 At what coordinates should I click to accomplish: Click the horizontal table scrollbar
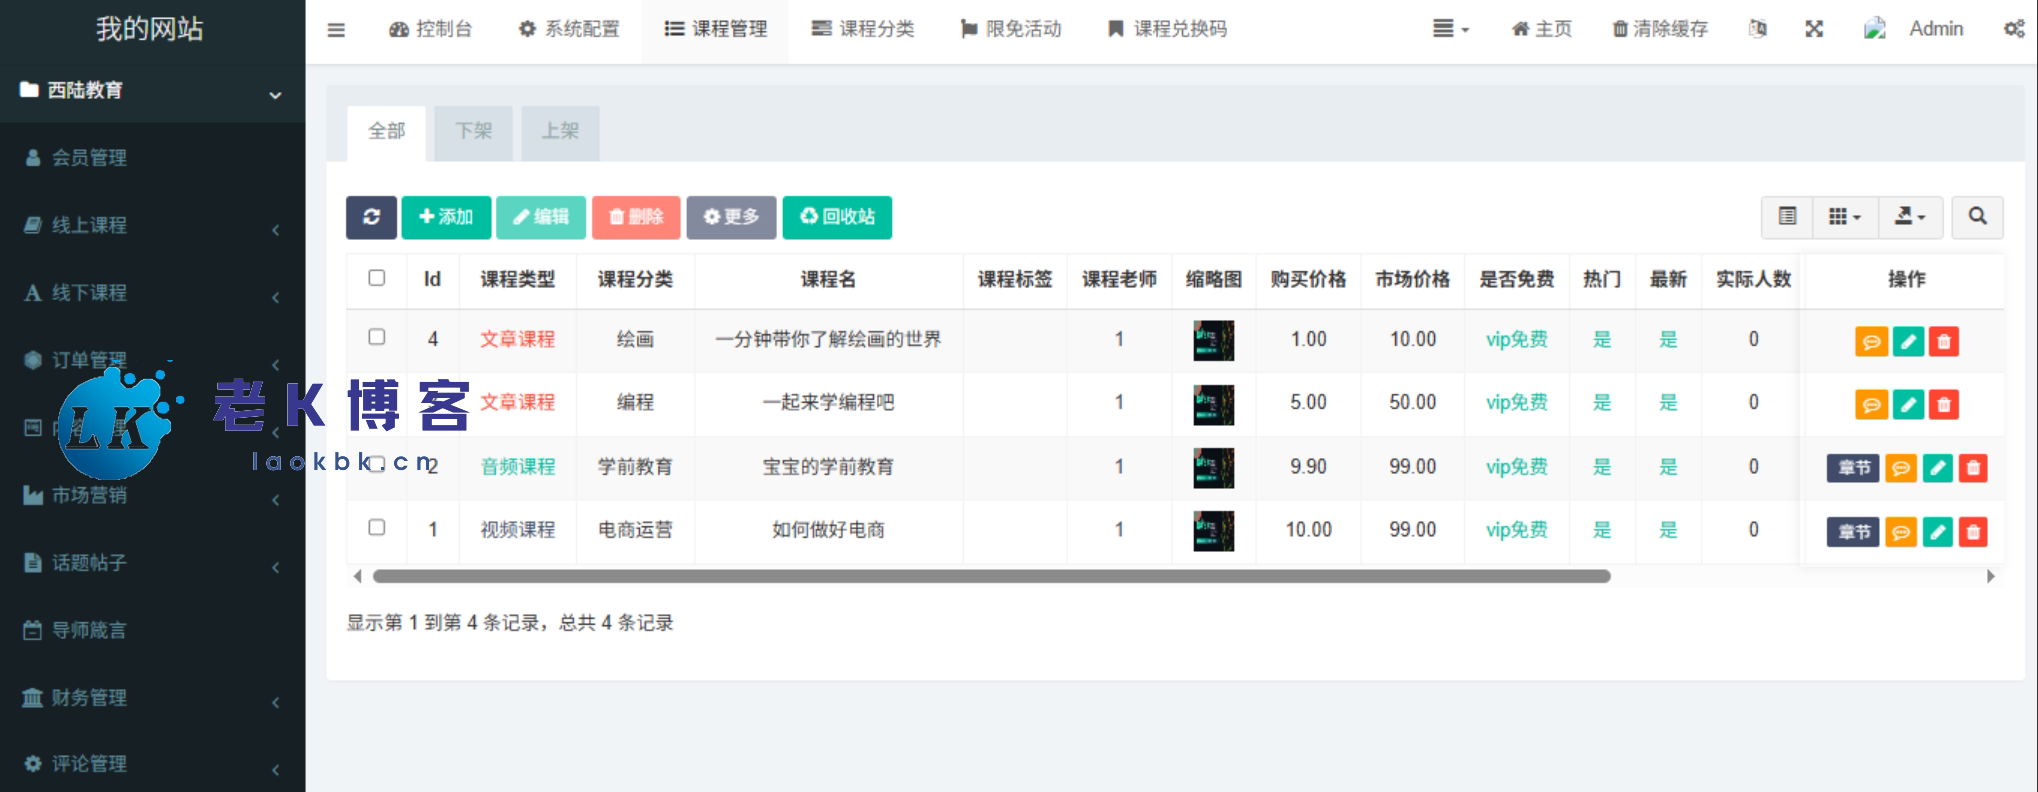990,576
